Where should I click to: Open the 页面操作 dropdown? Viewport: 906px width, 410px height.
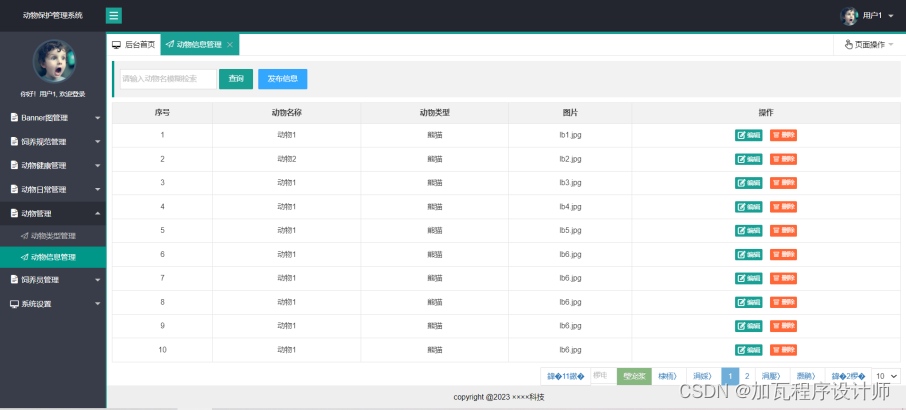(x=869, y=44)
